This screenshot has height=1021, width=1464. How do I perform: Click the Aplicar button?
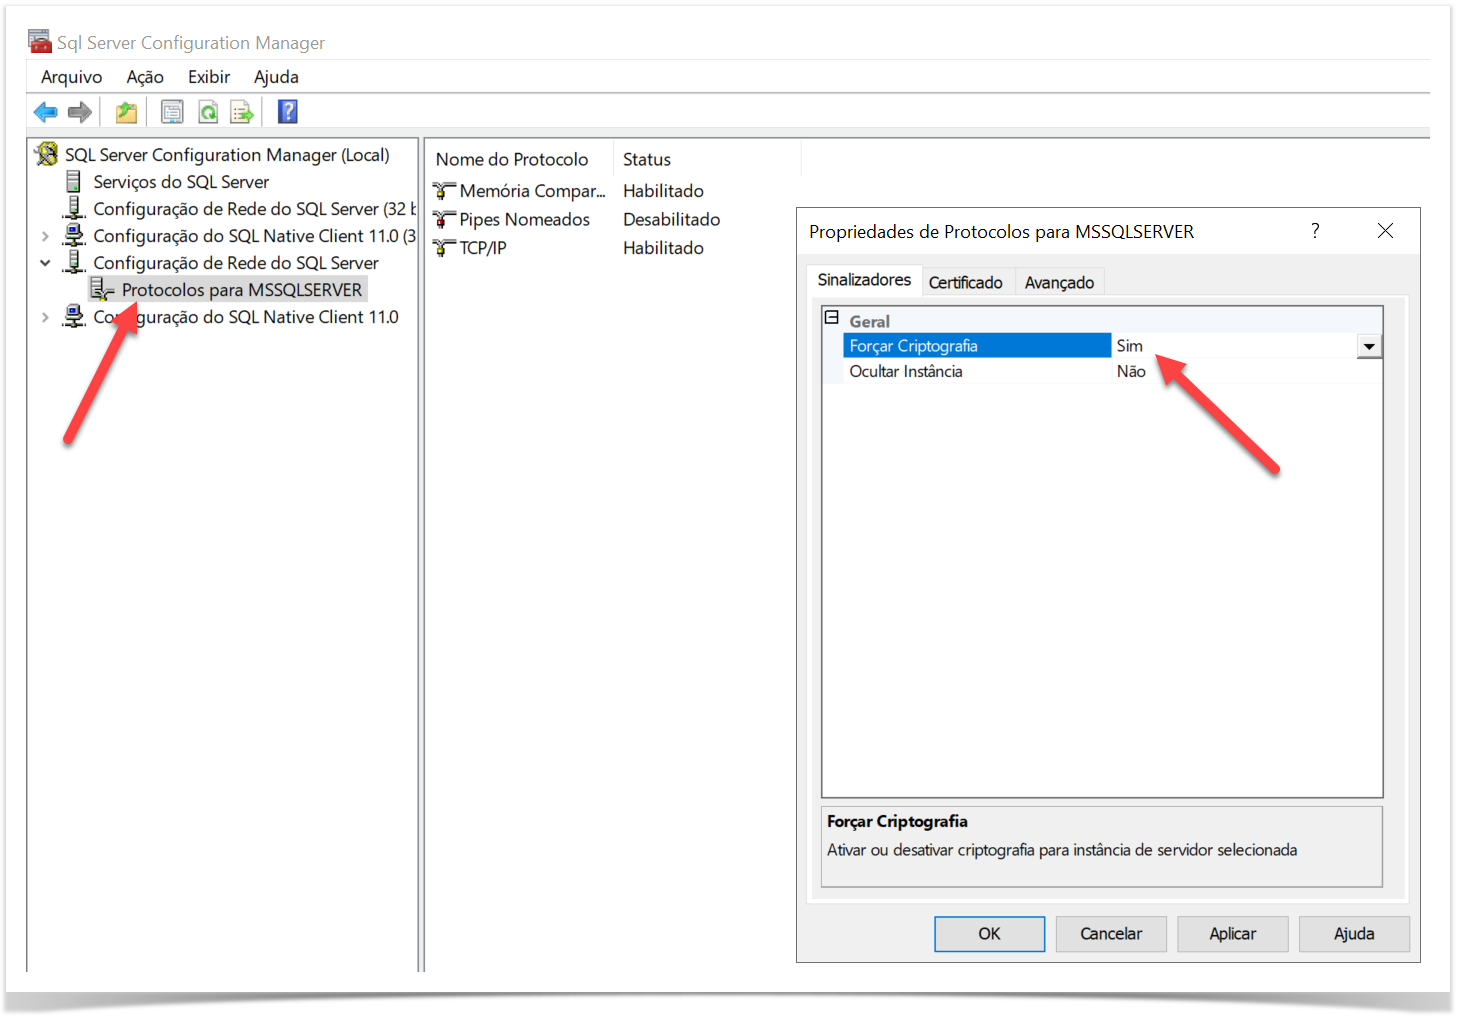click(x=1232, y=933)
